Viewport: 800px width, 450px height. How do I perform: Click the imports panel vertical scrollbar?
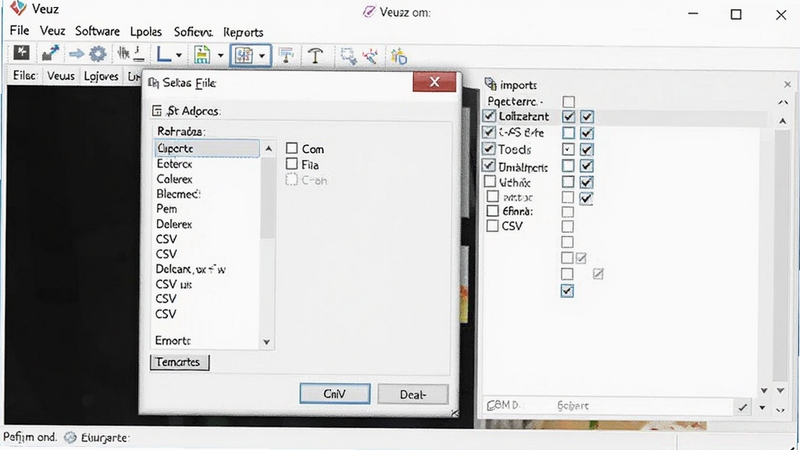(x=781, y=255)
